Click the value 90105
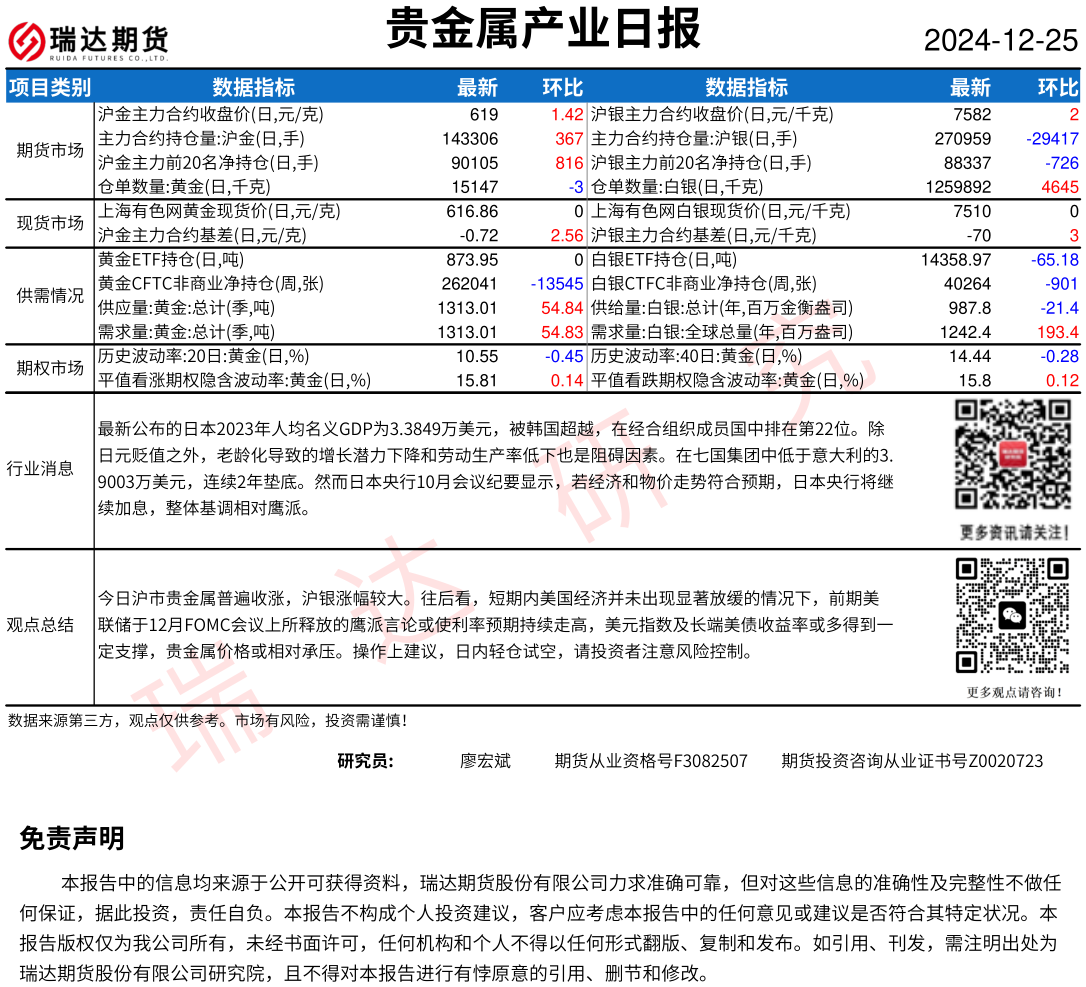The width and height of the screenshot is (1086, 987). coord(474,163)
